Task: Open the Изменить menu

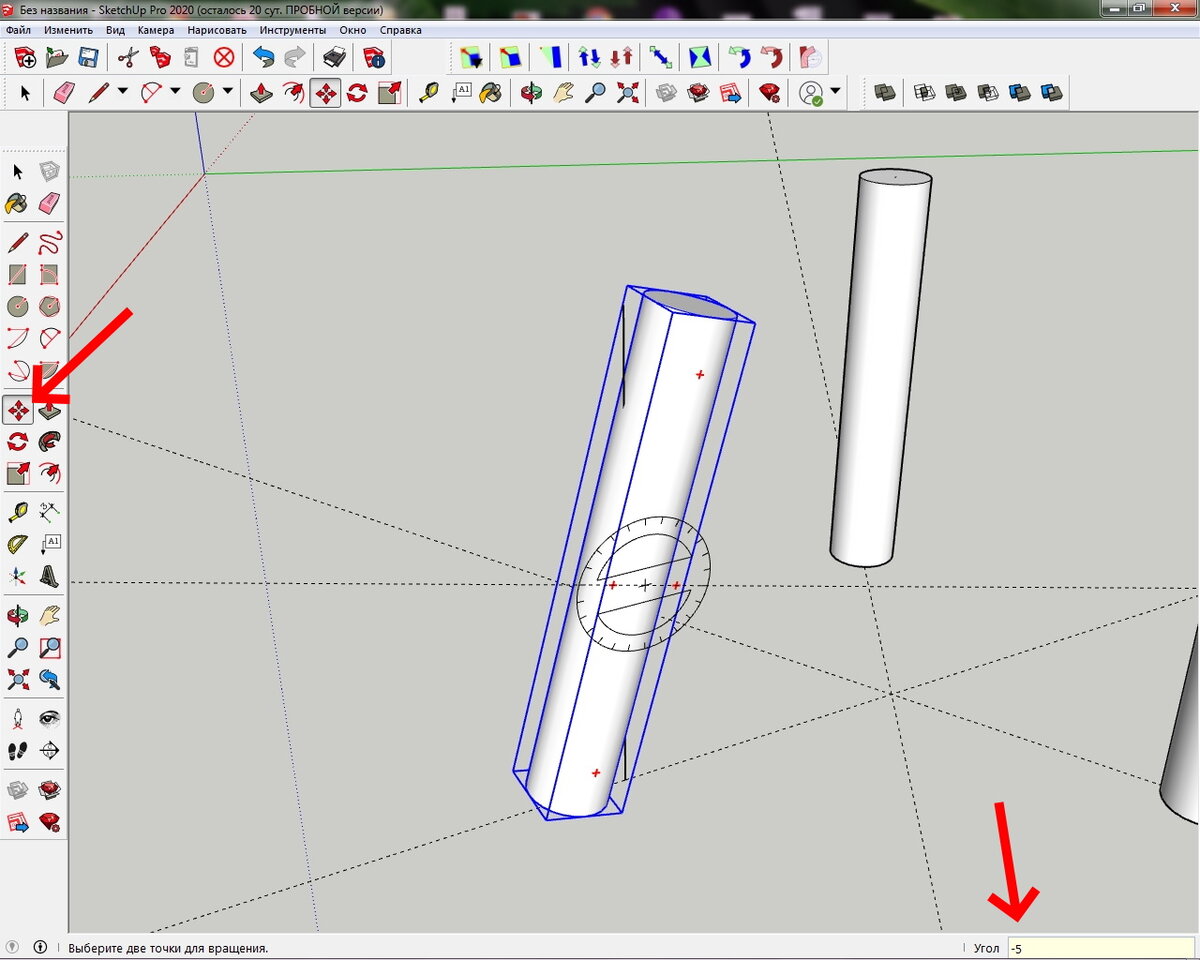Action: (68, 30)
